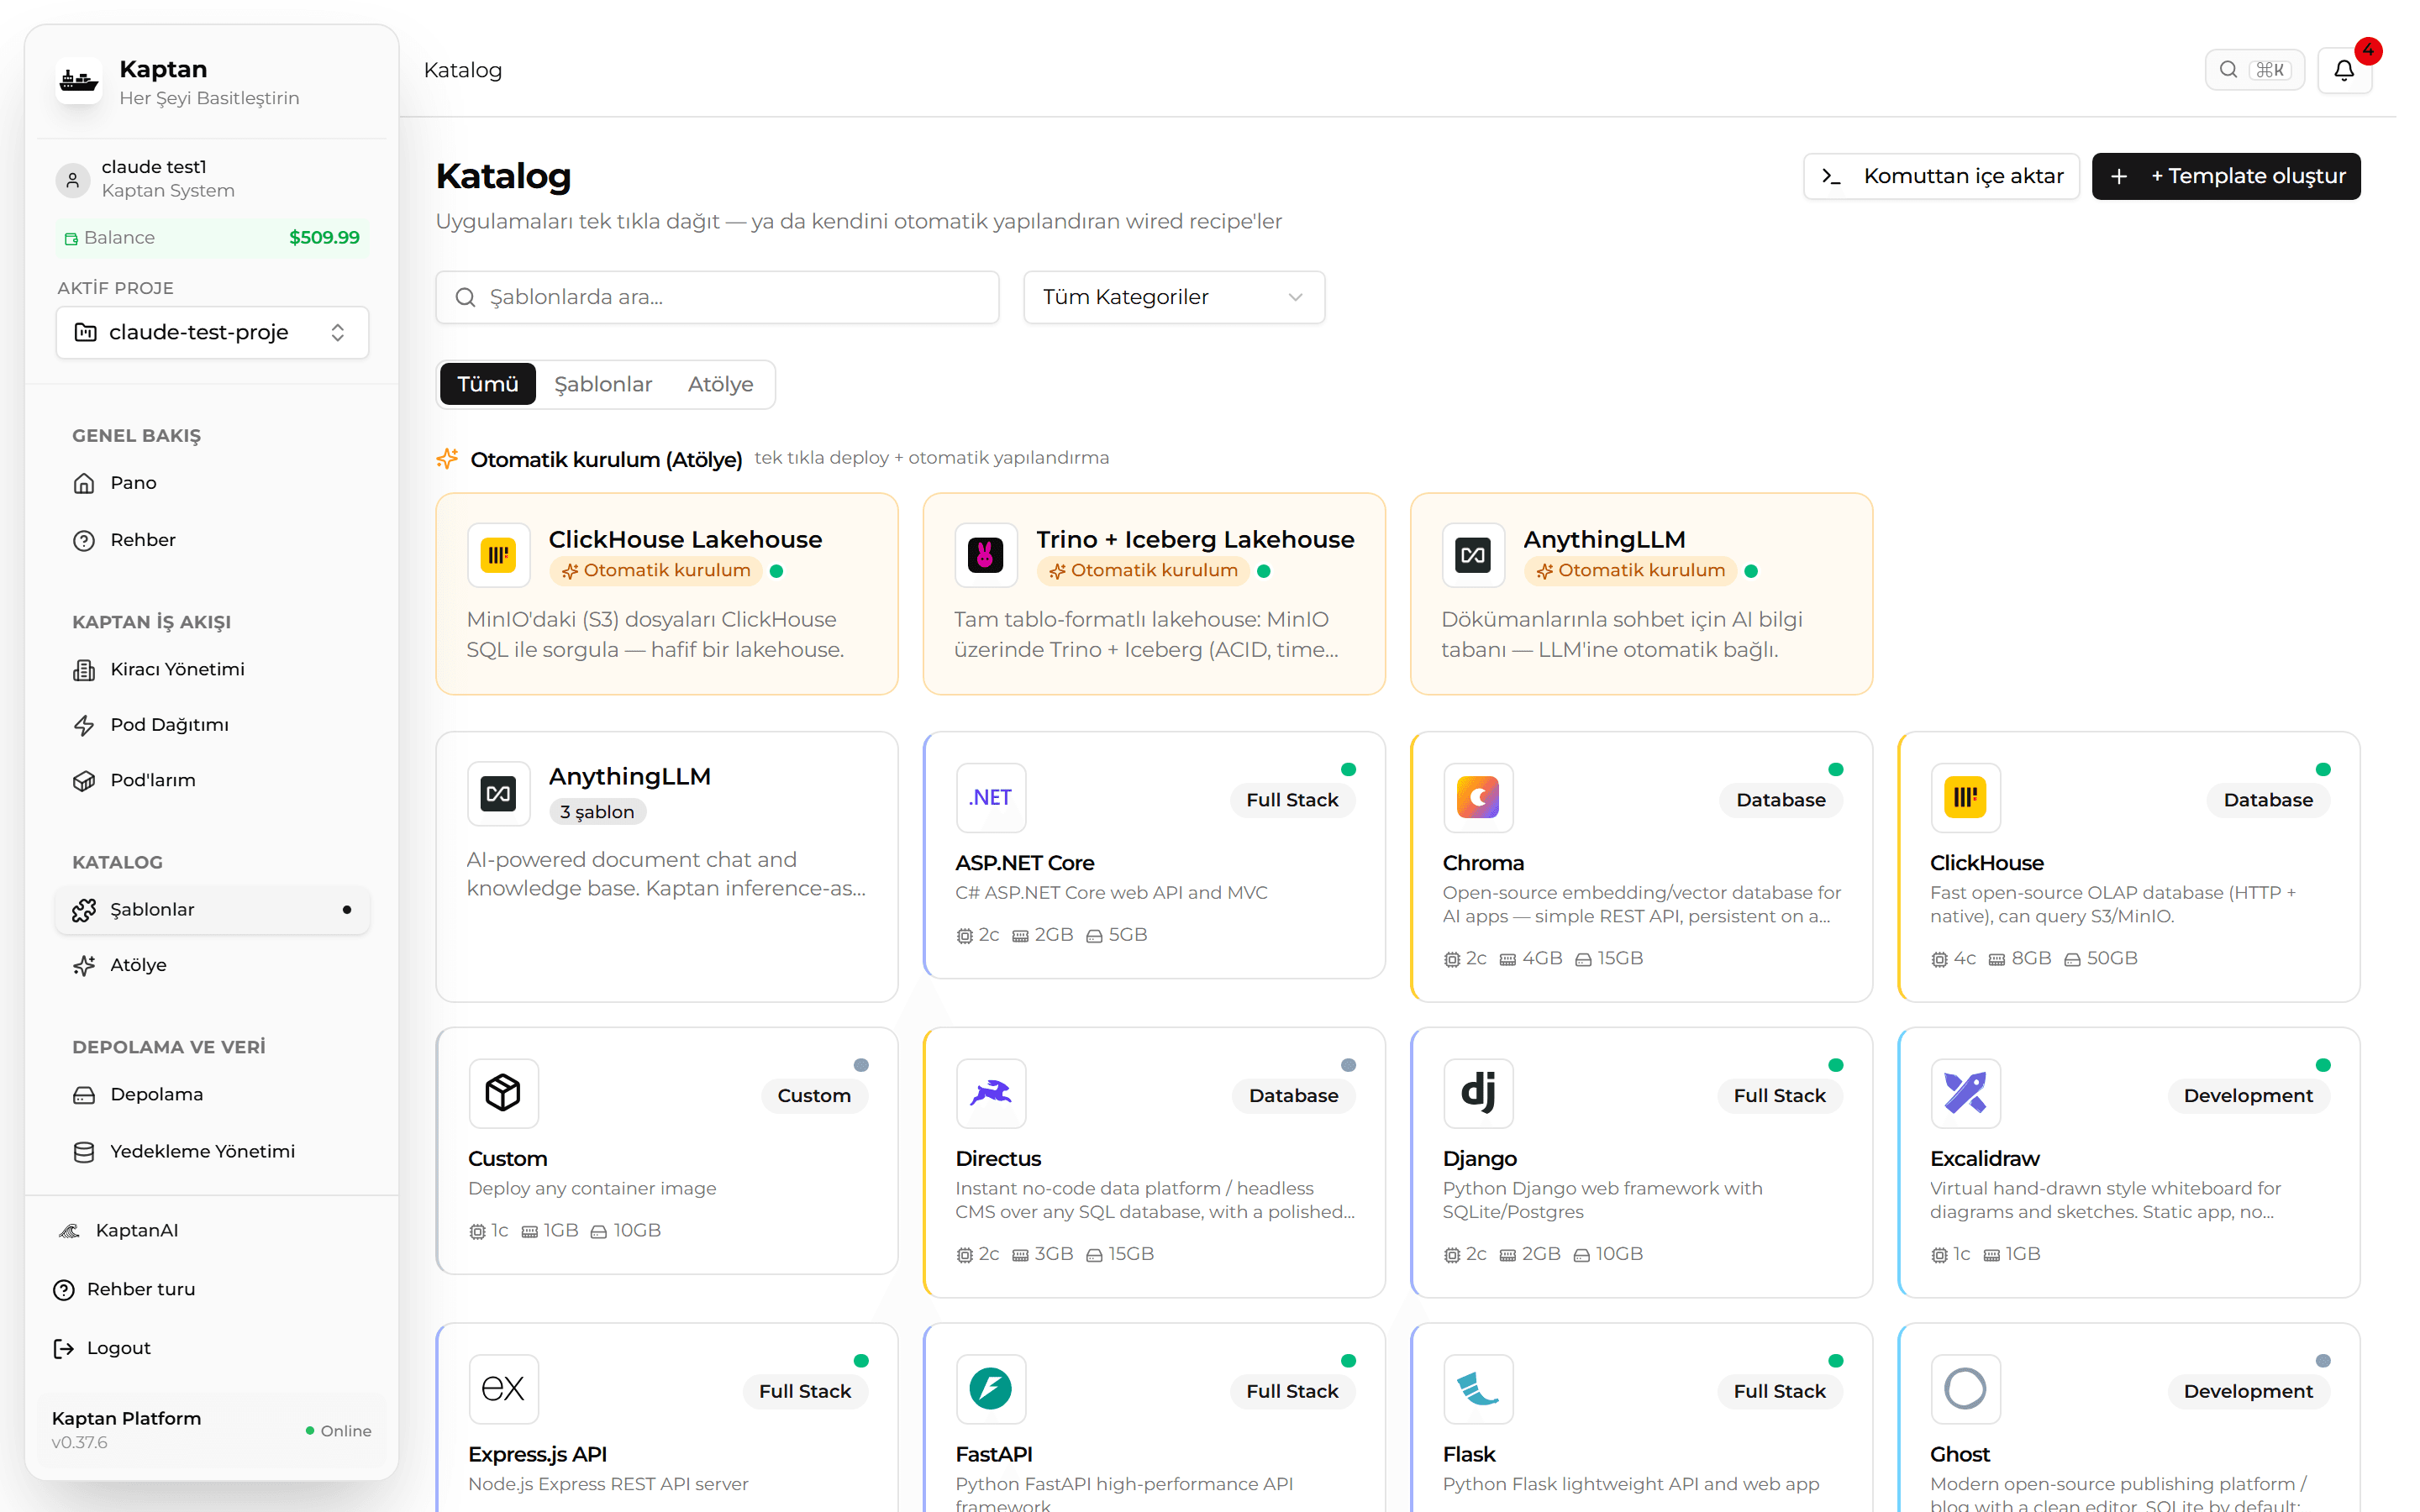This screenshot has width=2420, height=1512.
Task: Open Atölye in the sidebar
Action: (212, 965)
